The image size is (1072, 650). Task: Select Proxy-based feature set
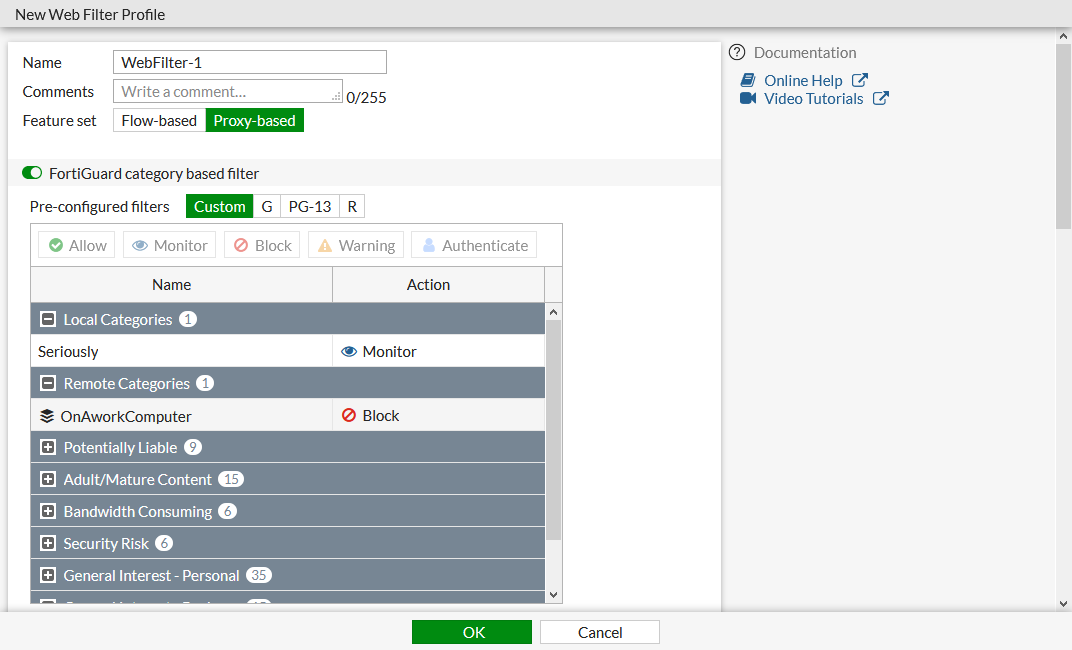(x=254, y=120)
